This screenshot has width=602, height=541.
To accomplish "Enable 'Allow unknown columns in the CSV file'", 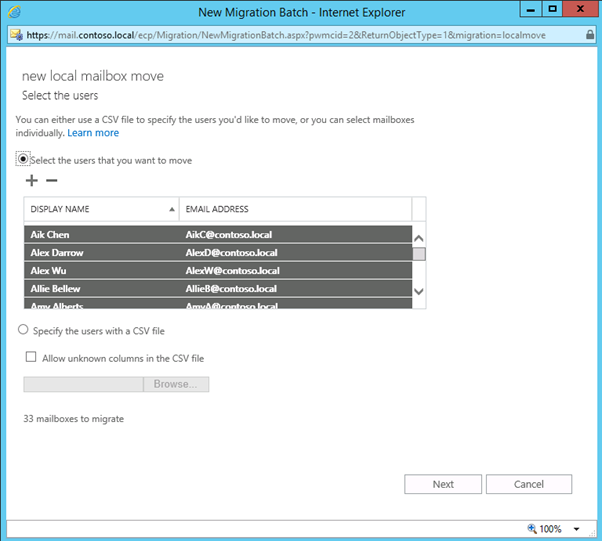I will [31, 357].
